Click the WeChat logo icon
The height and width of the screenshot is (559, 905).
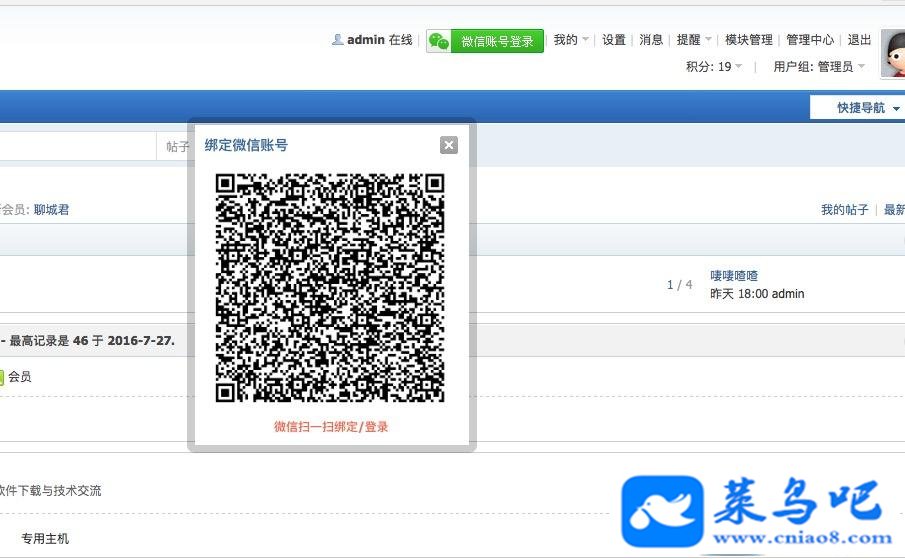[439, 41]
